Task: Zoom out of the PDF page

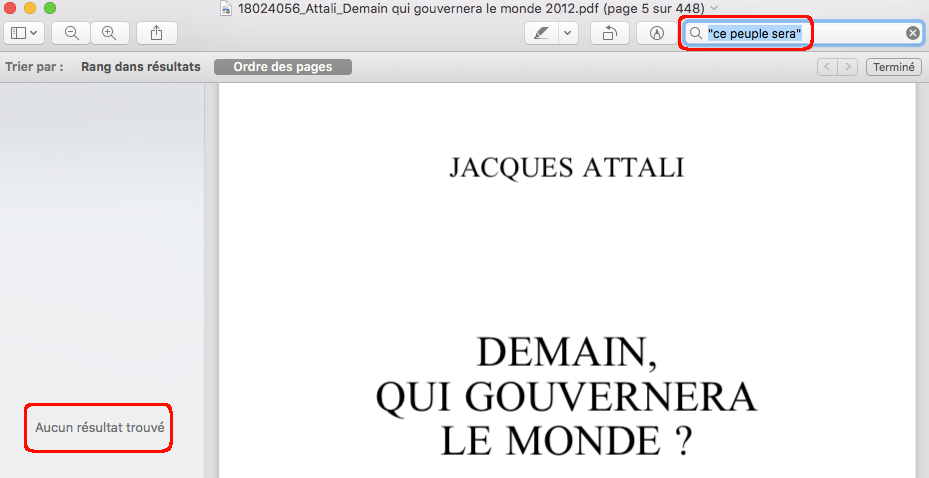Action: (72, 33)
